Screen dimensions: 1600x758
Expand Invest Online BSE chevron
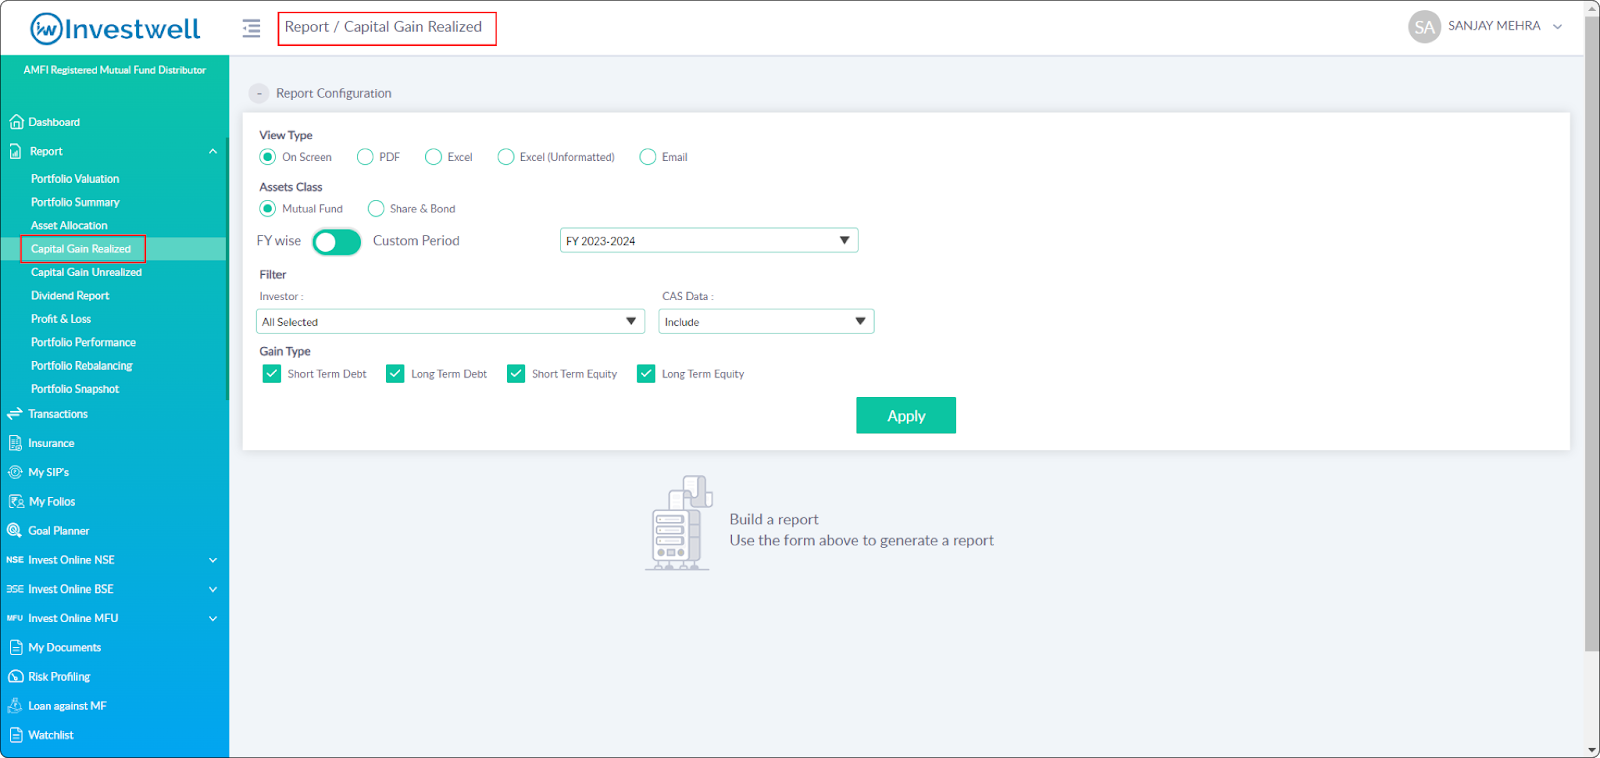pyautogui.click(x=213, y=589)
